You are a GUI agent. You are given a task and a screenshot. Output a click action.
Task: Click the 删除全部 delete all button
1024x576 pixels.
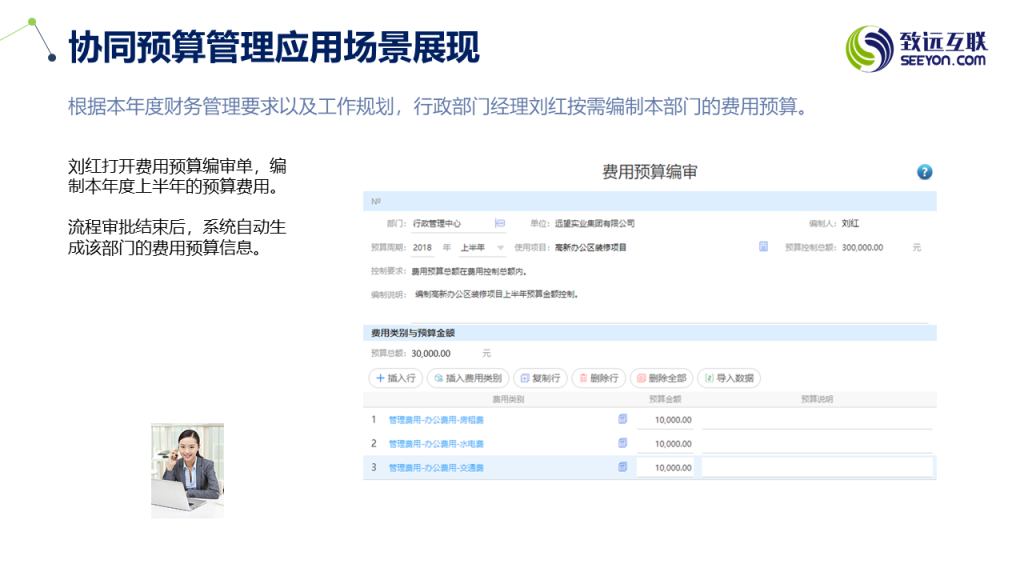pos(661,379)
